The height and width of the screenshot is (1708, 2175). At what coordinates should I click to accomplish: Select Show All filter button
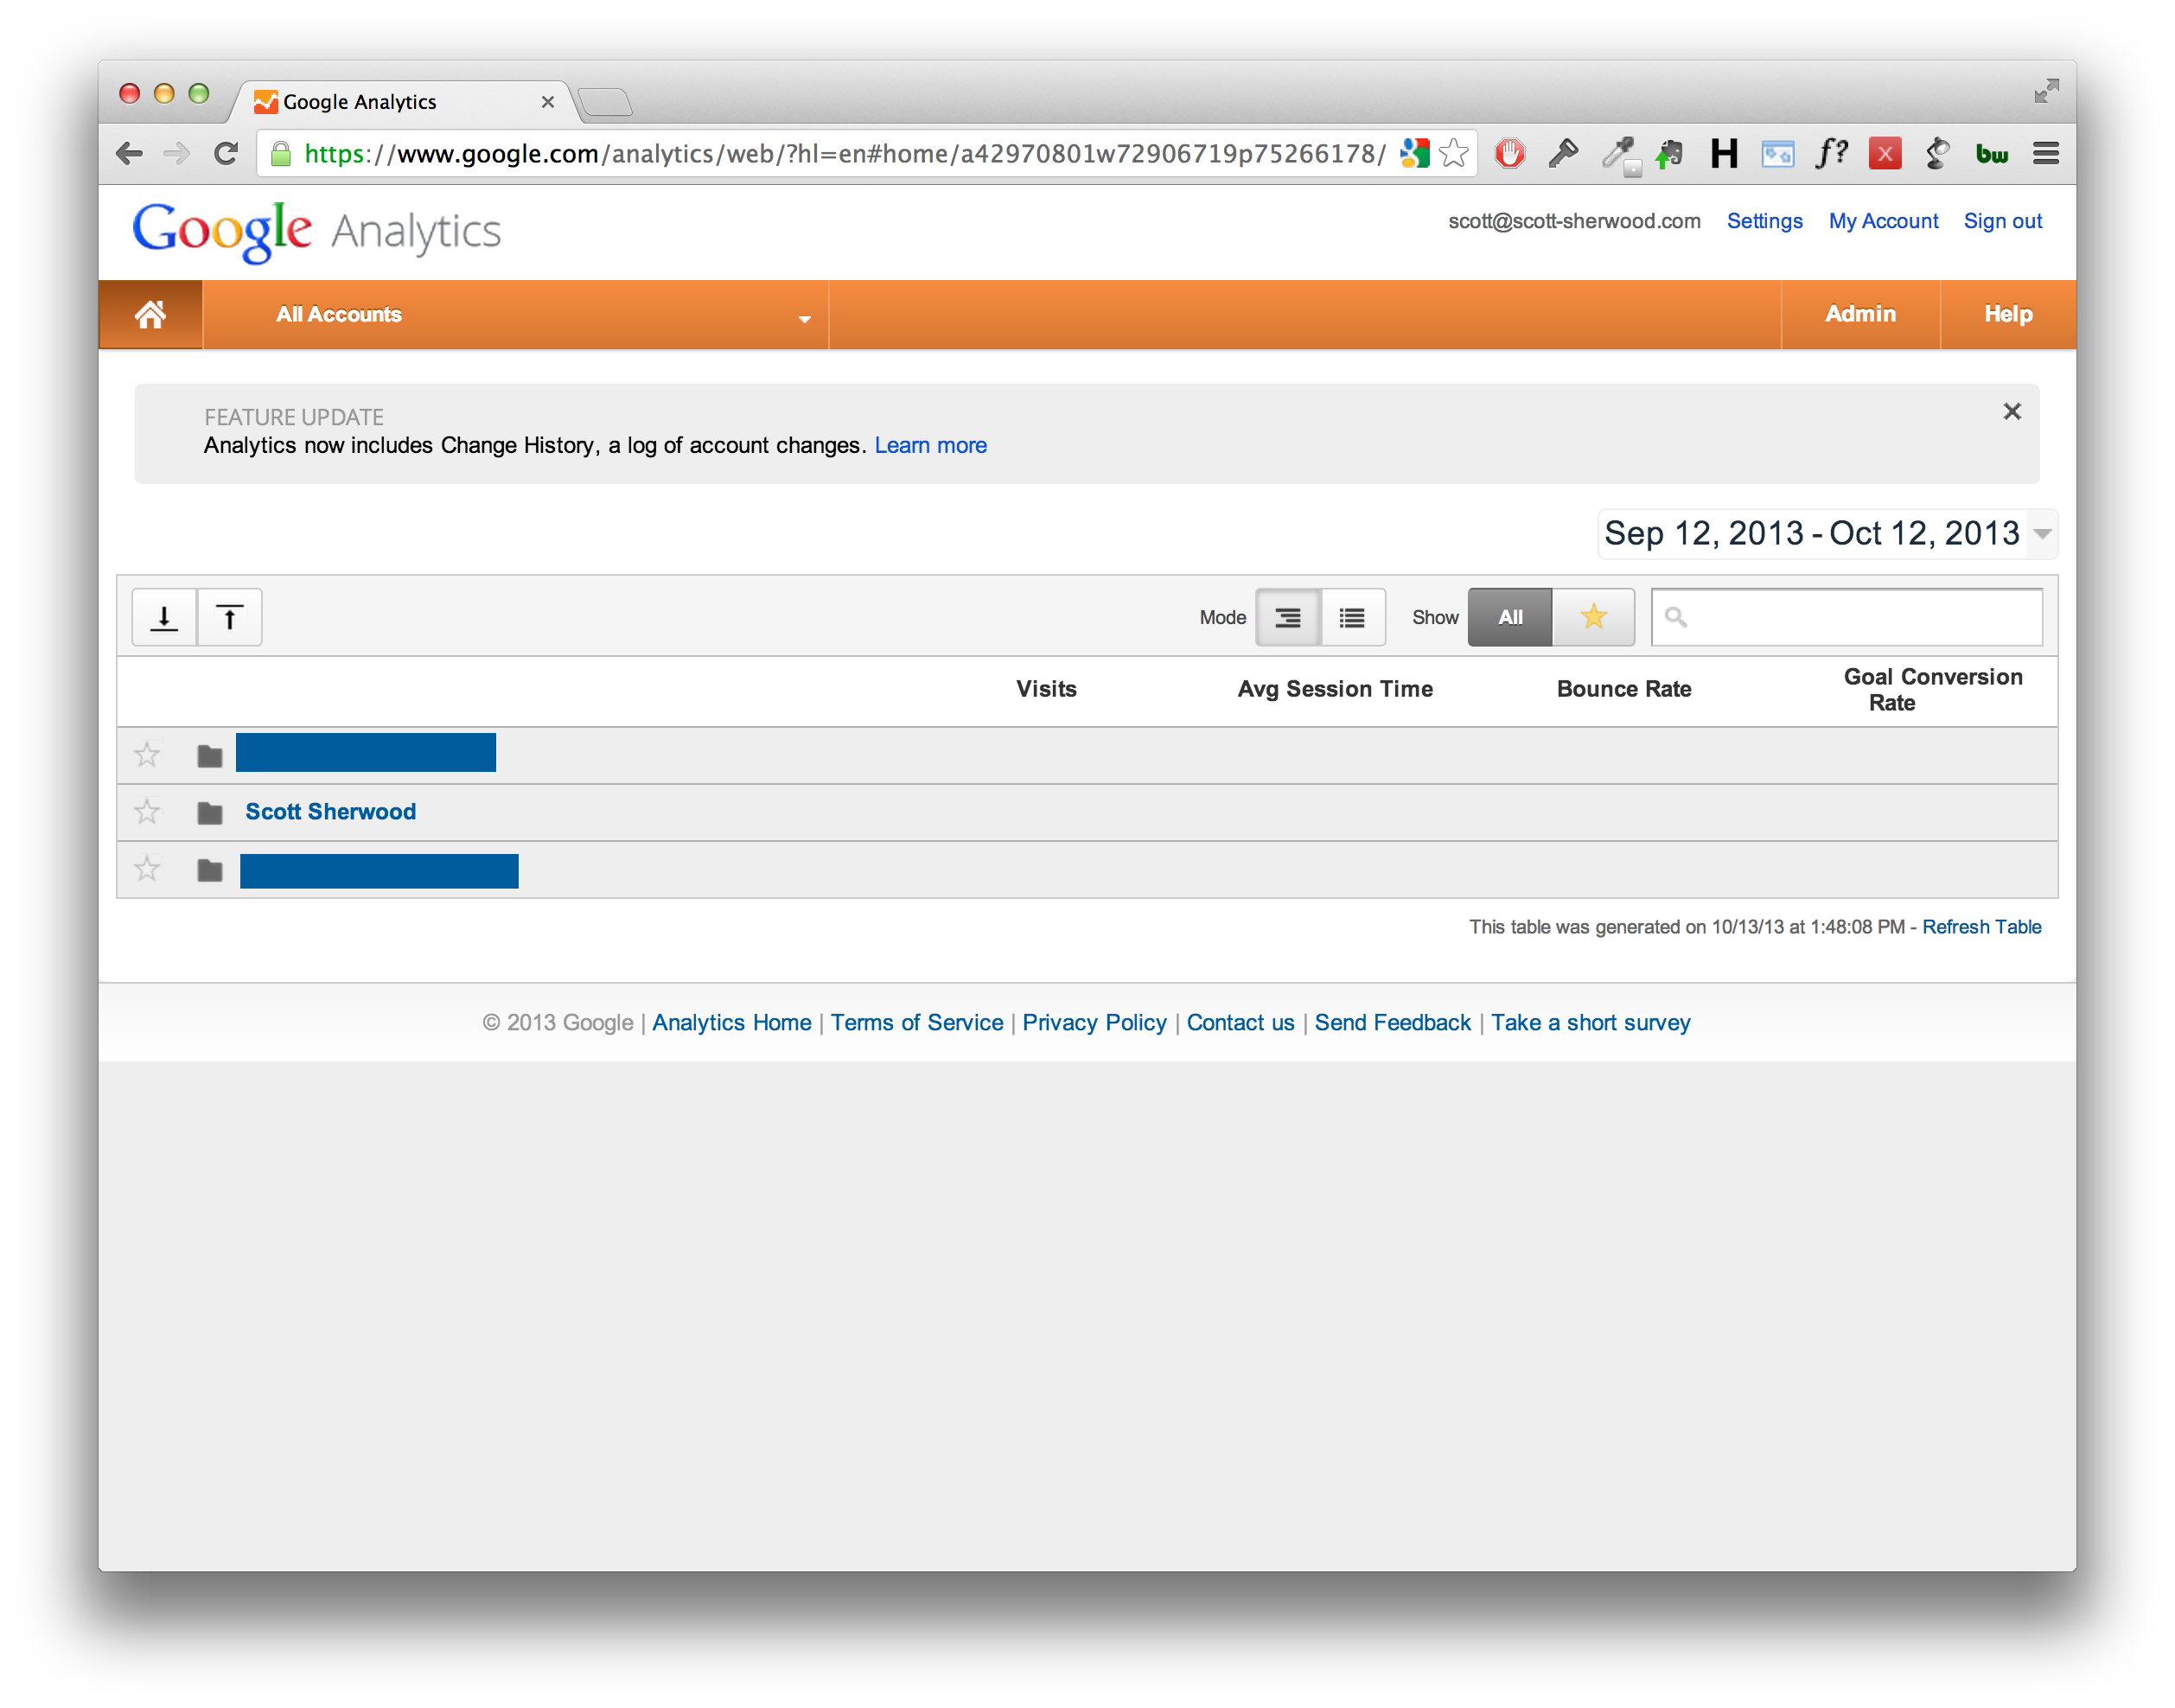(x=1510, y=617)
